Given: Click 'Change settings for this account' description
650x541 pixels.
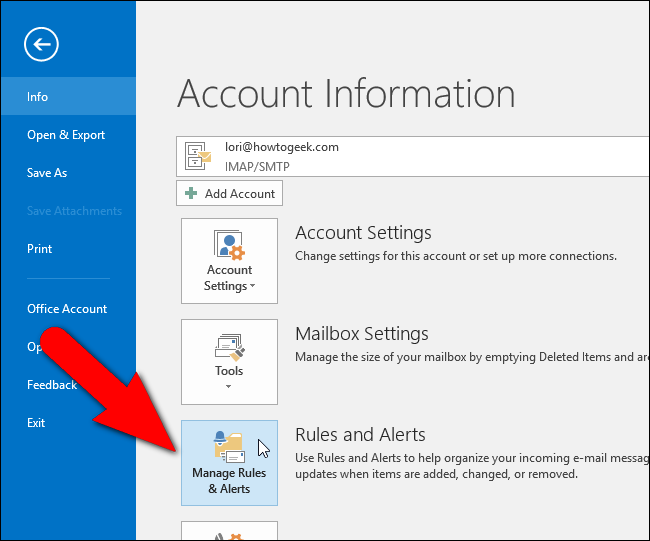Looking at the screenshot, I should click(x=456, y=256).
